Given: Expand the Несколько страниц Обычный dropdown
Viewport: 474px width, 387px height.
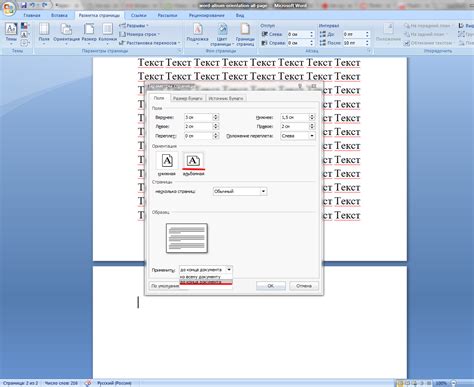Looking at the screenshot, I should click(263, 191).
